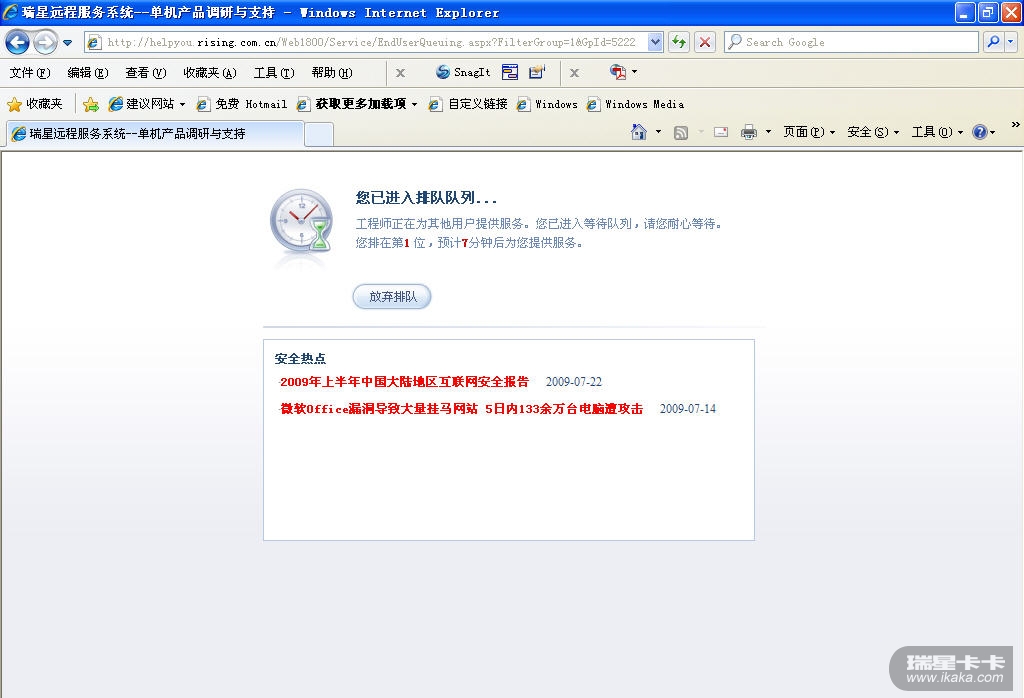Open the Windows Media favorites link
Image resolution: width=1024 pixels, height=698 pixels.
(x=635, y=104)
